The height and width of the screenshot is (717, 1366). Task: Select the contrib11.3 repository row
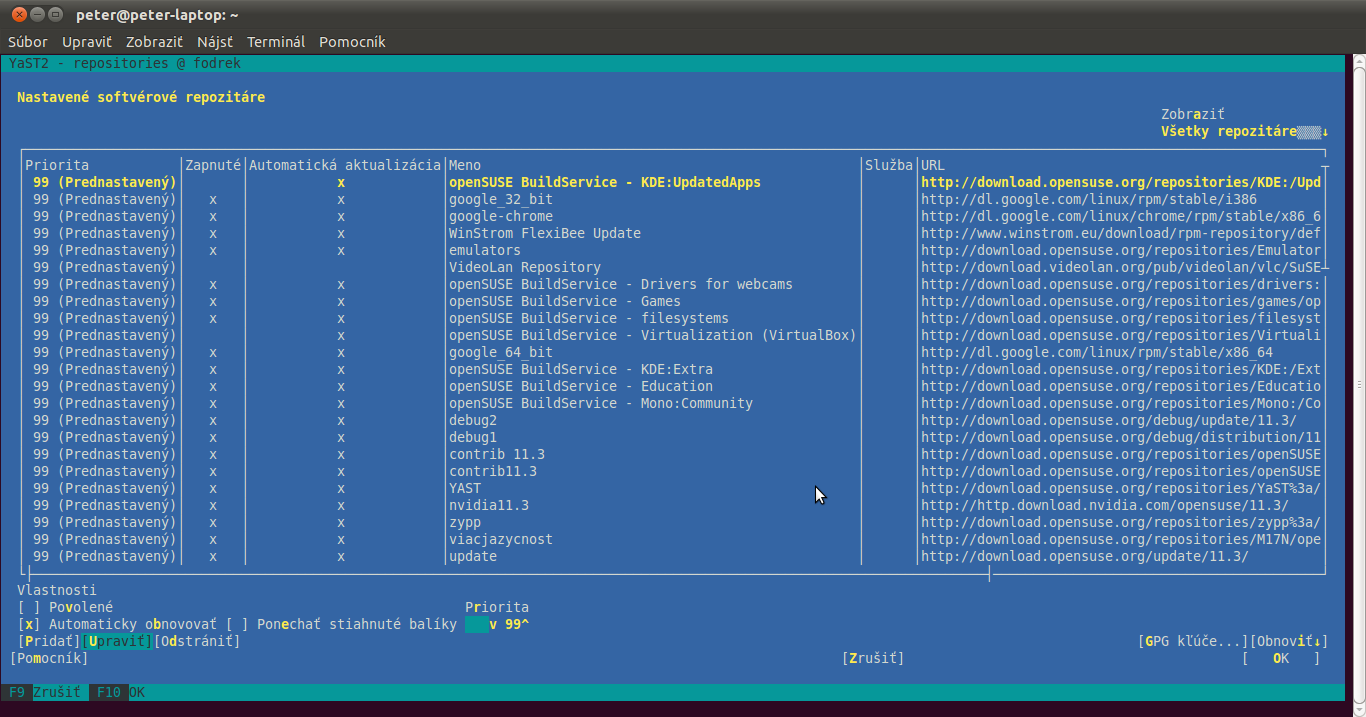(673, 471)
